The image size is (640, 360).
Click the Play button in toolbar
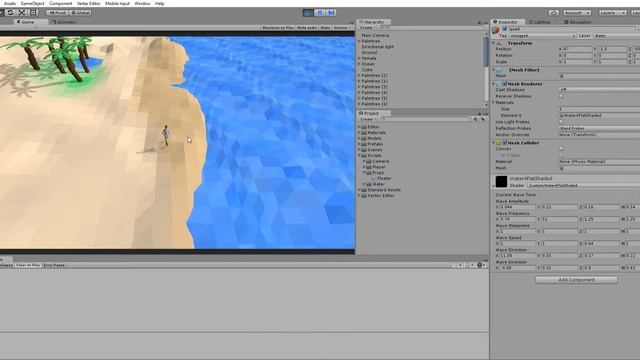click(309, 13)
